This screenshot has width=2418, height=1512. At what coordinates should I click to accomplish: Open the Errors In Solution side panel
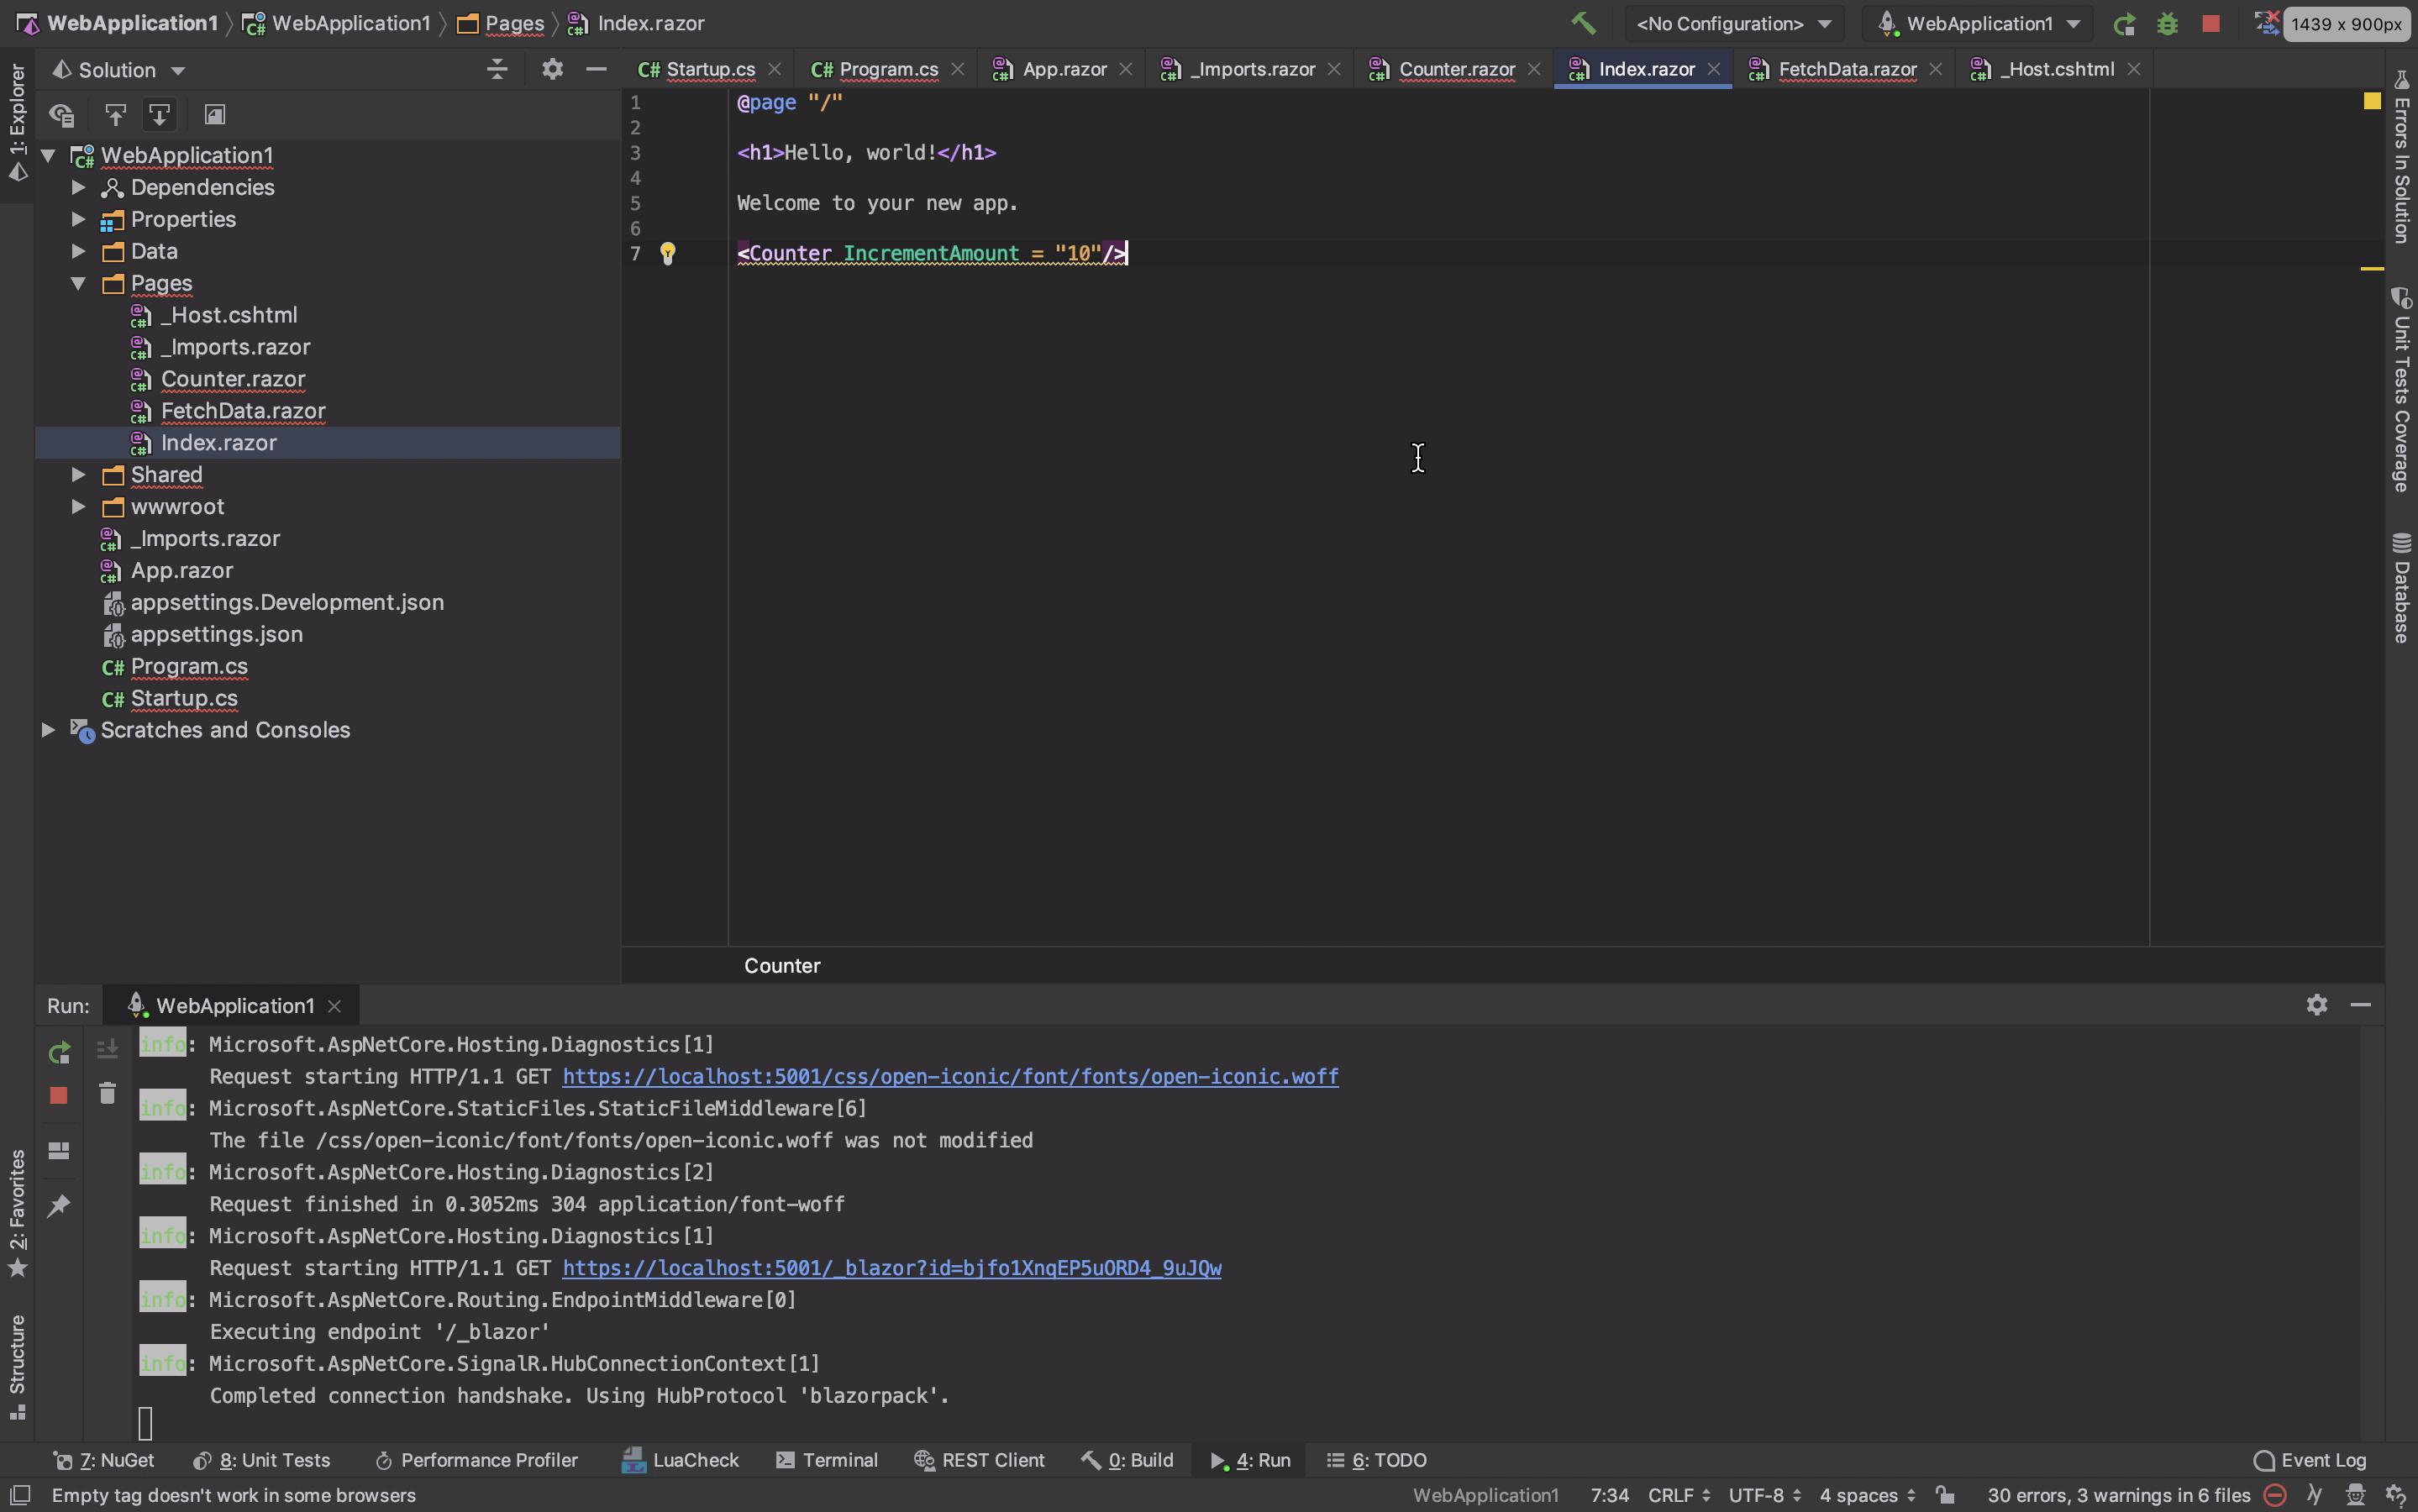click(2402, 156)
